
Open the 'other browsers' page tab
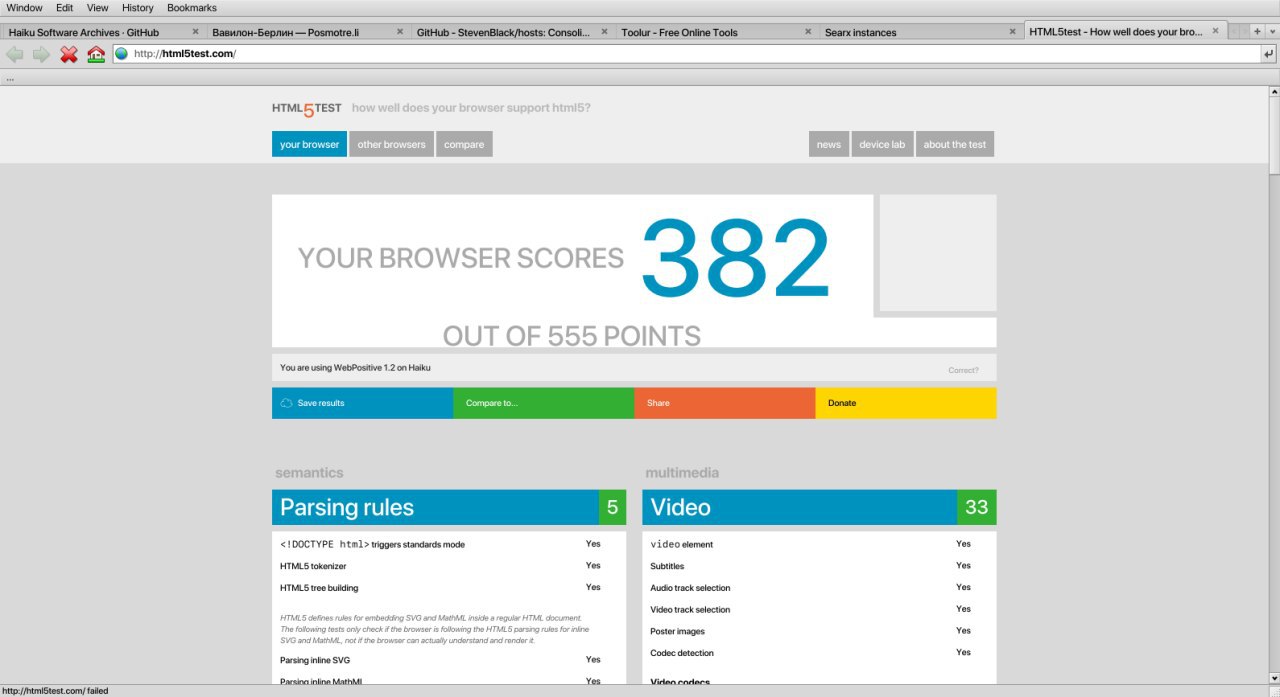[x=391, y=144]
